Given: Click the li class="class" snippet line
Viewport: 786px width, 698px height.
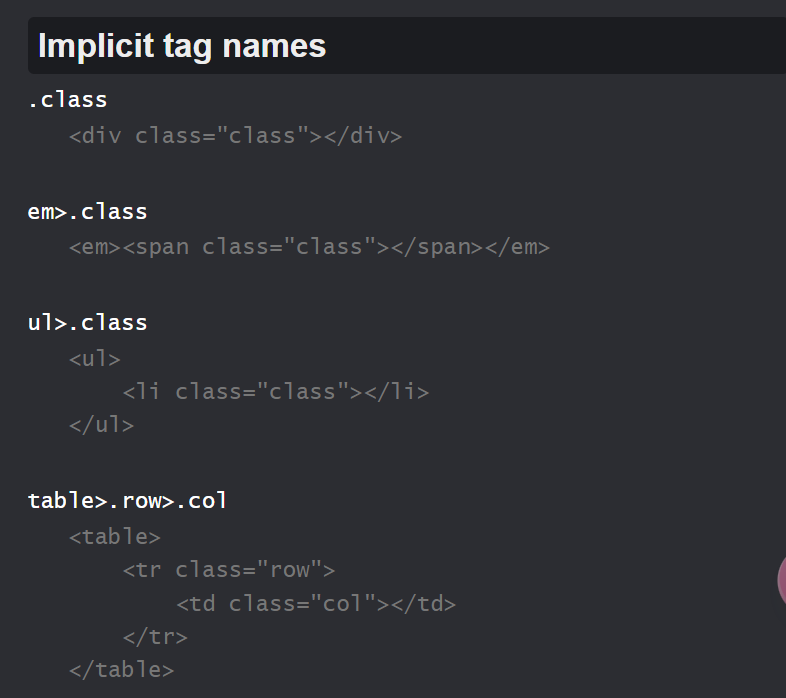Looking at the screenshot, I should pos(276,392).
